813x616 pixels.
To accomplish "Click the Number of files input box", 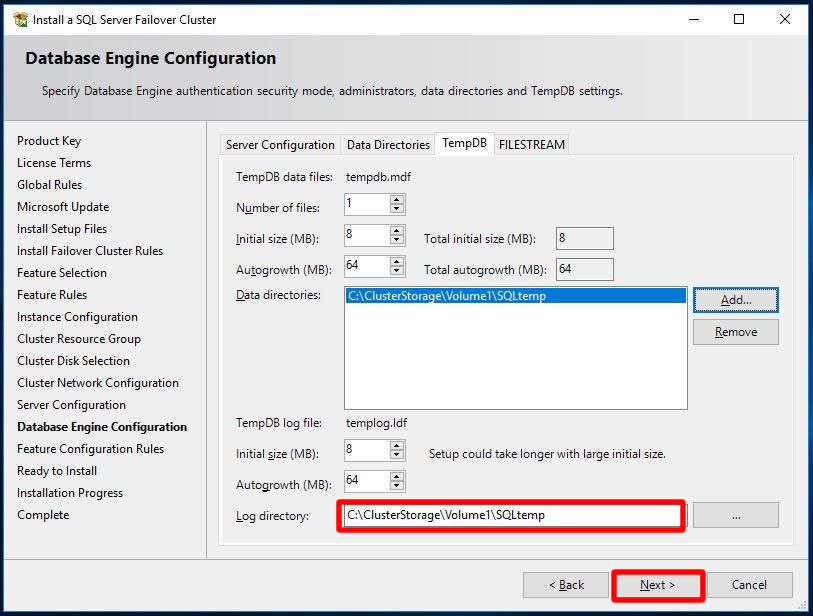I will point(365,204).
